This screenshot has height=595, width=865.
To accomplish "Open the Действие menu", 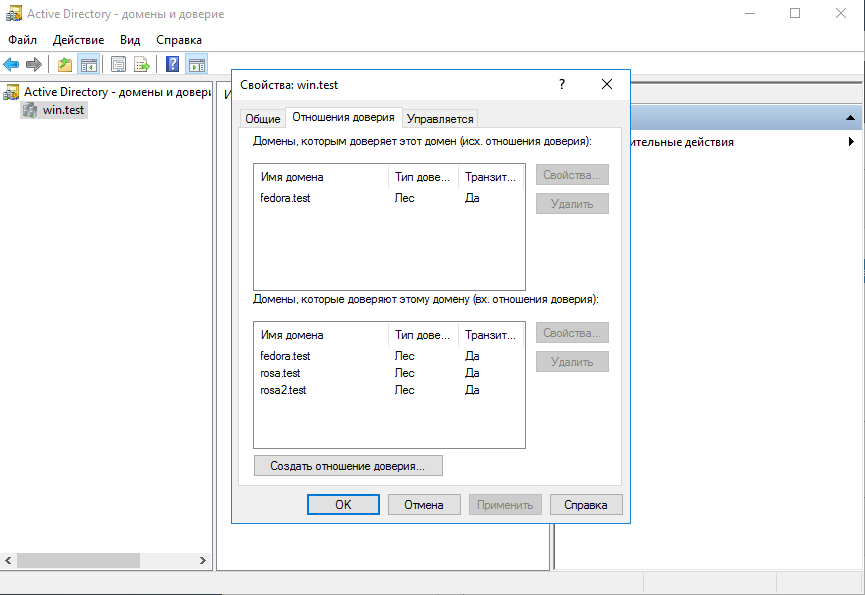I will [x=78, y=40].
